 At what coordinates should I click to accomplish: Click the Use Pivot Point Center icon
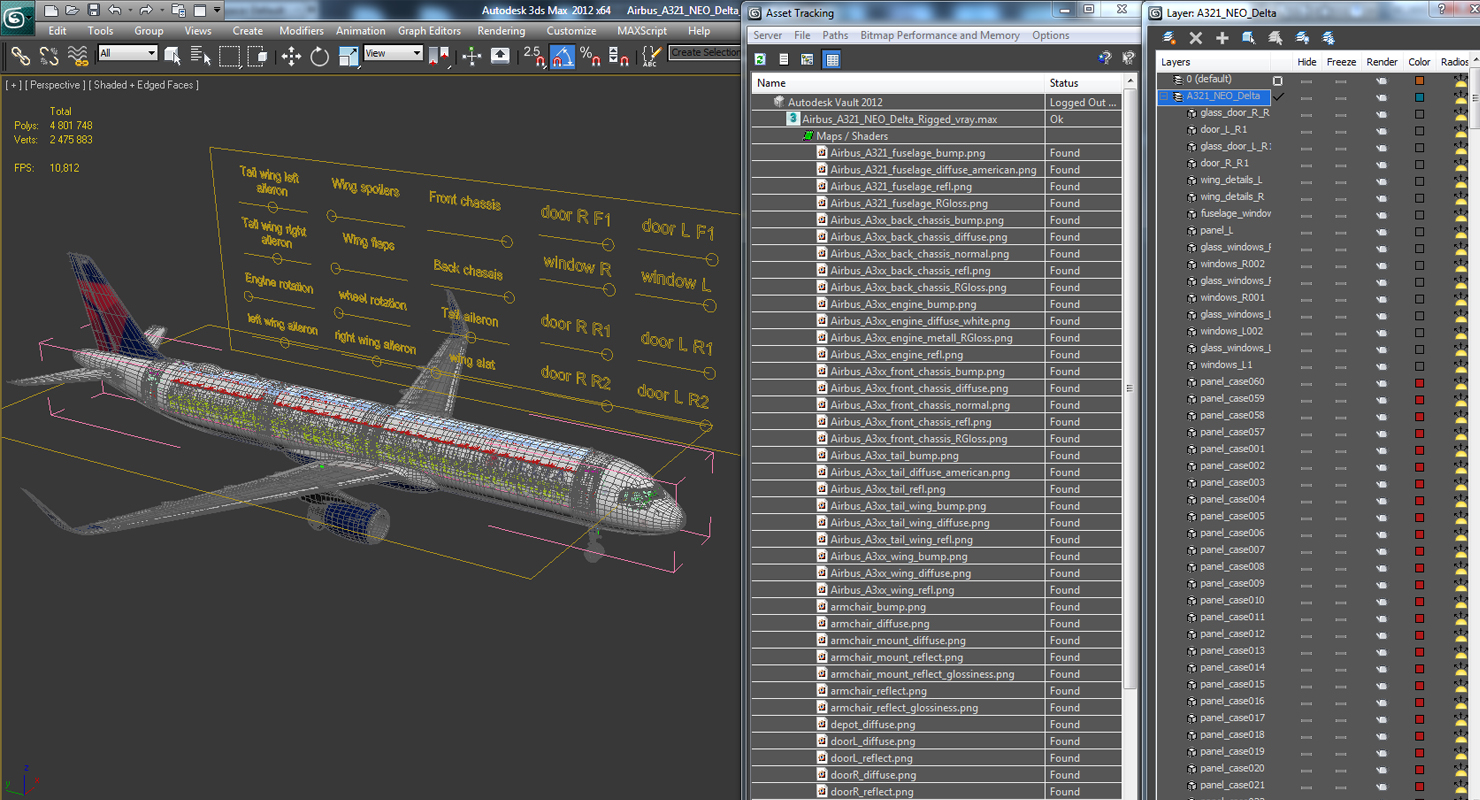click(438, 56)
